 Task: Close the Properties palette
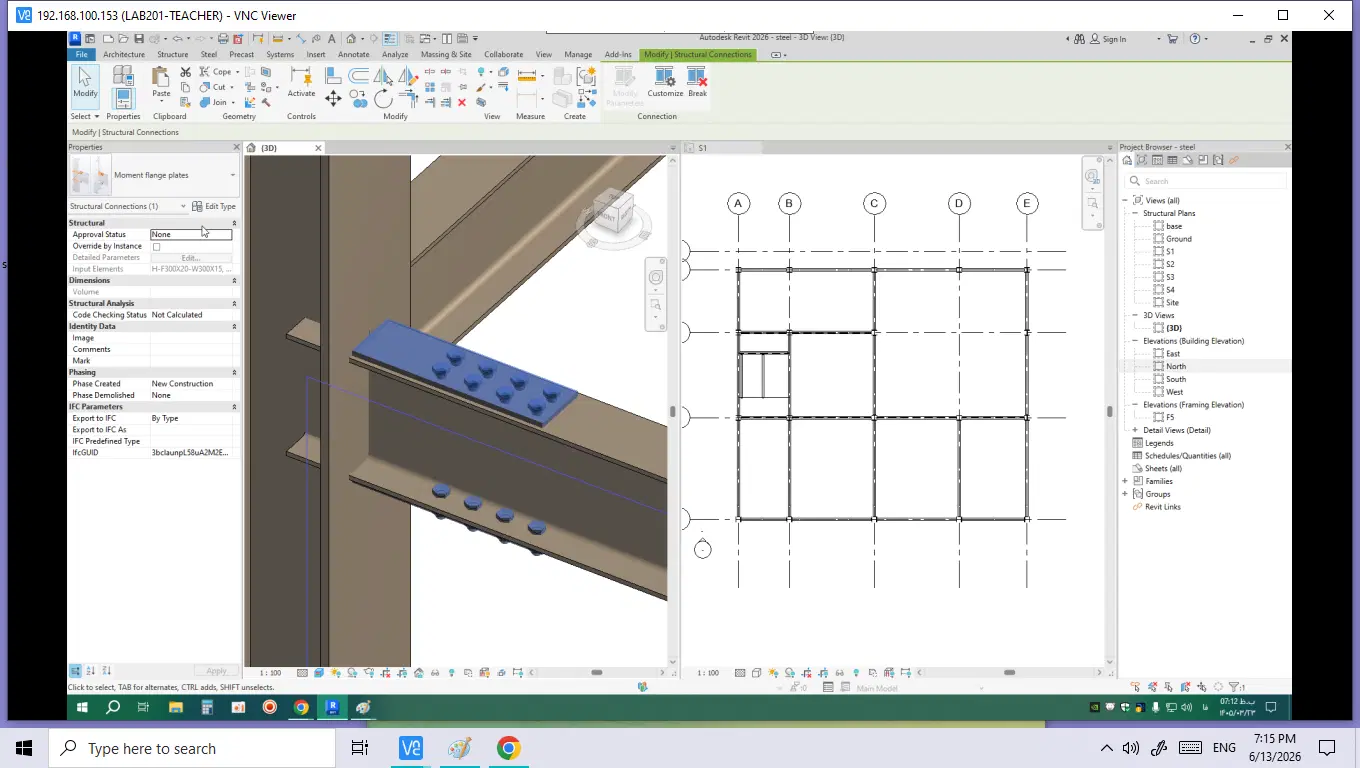point(236,147)
